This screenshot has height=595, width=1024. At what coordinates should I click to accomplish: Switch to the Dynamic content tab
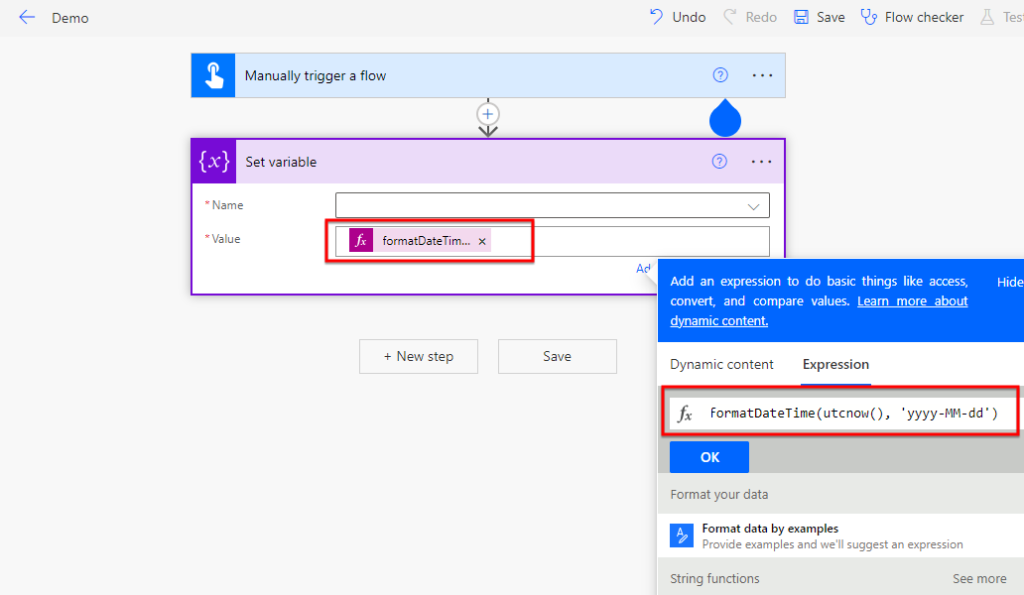pos(722,364)
